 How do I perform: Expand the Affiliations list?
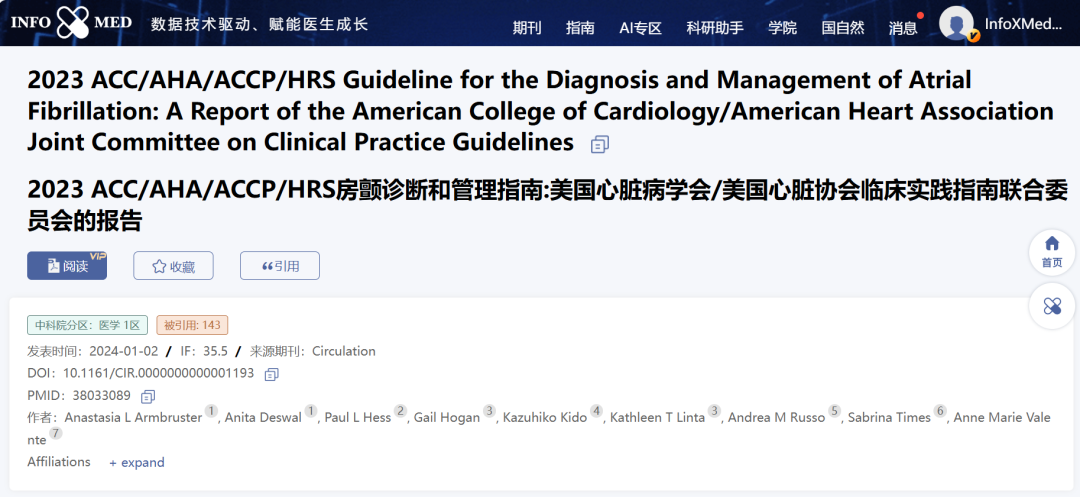click(x=137, y=463)
